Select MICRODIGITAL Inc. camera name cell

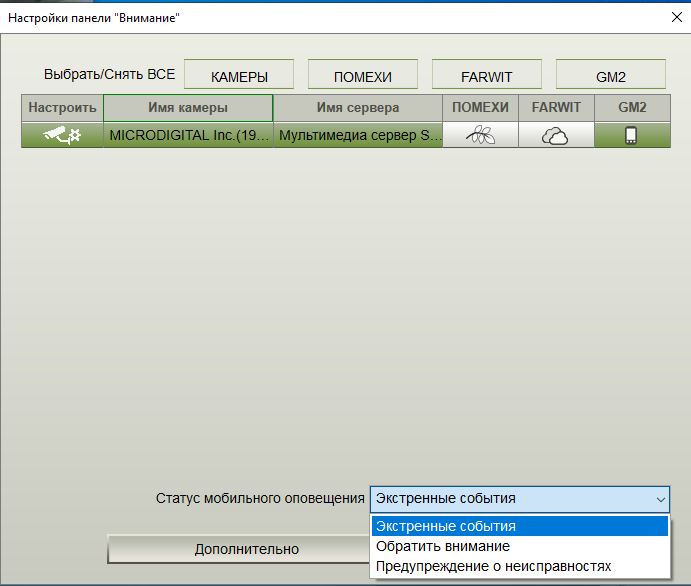click(x=188, y=135)
